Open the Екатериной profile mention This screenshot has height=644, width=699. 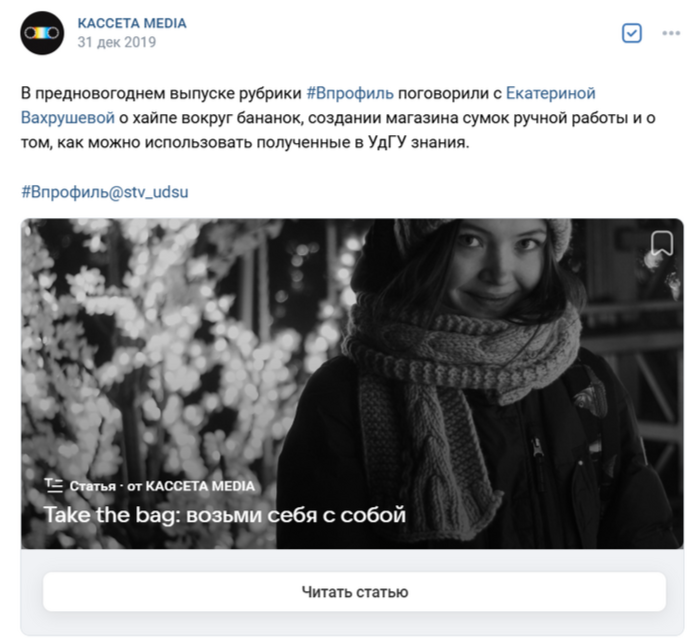551,93
